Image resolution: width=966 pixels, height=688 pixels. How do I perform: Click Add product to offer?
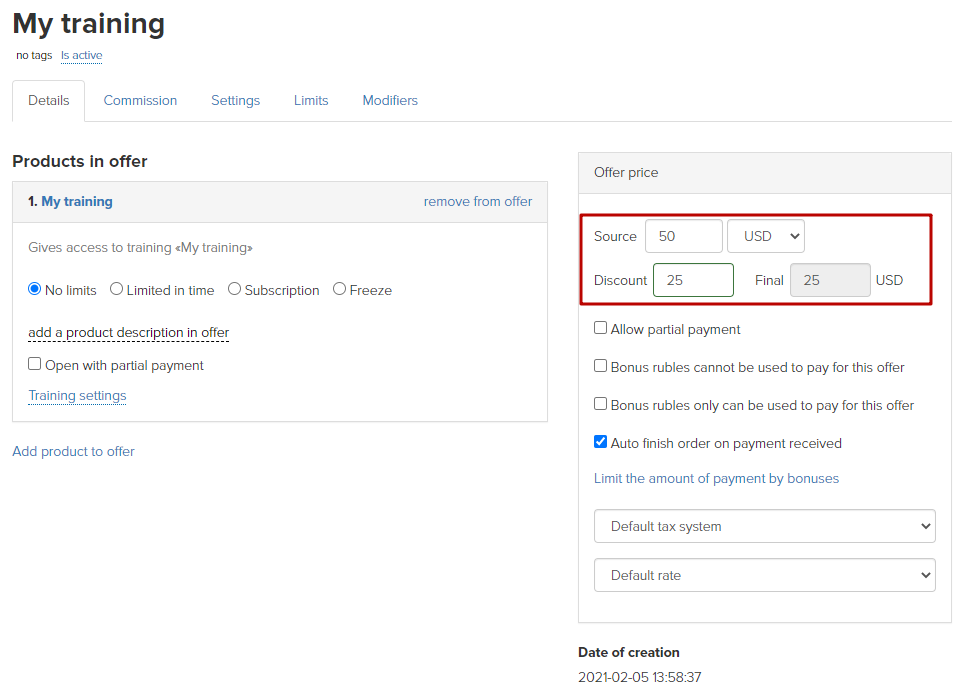73,451
